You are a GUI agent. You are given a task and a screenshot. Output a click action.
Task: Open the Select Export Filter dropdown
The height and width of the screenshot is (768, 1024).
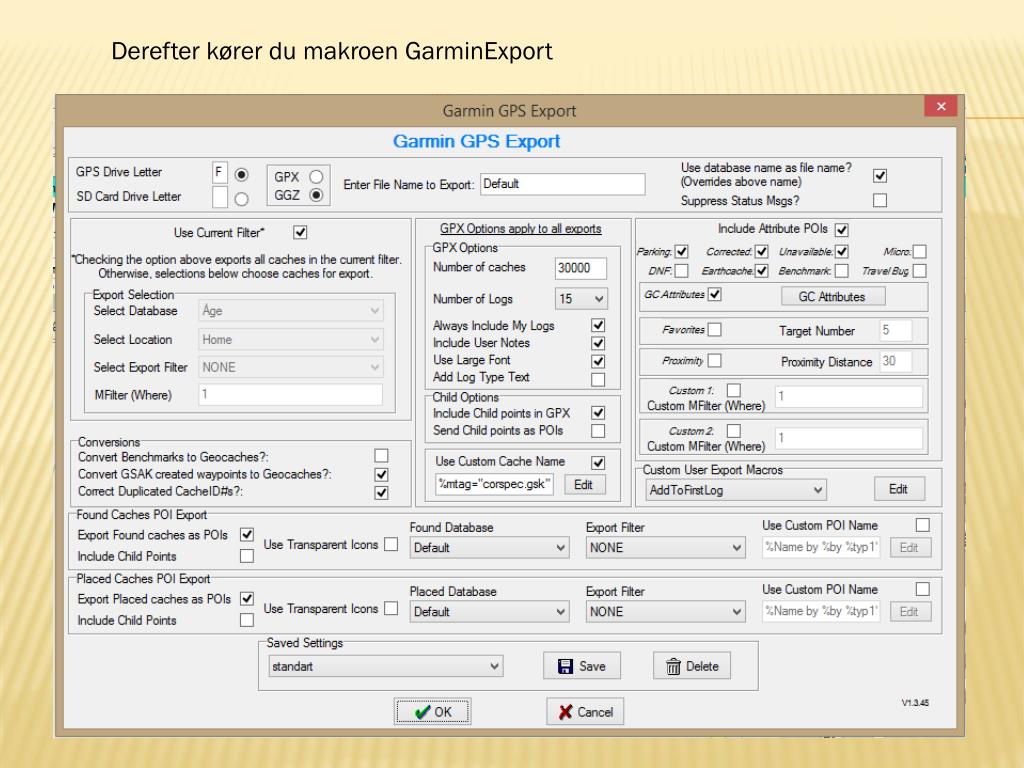(x=291, y=367)
